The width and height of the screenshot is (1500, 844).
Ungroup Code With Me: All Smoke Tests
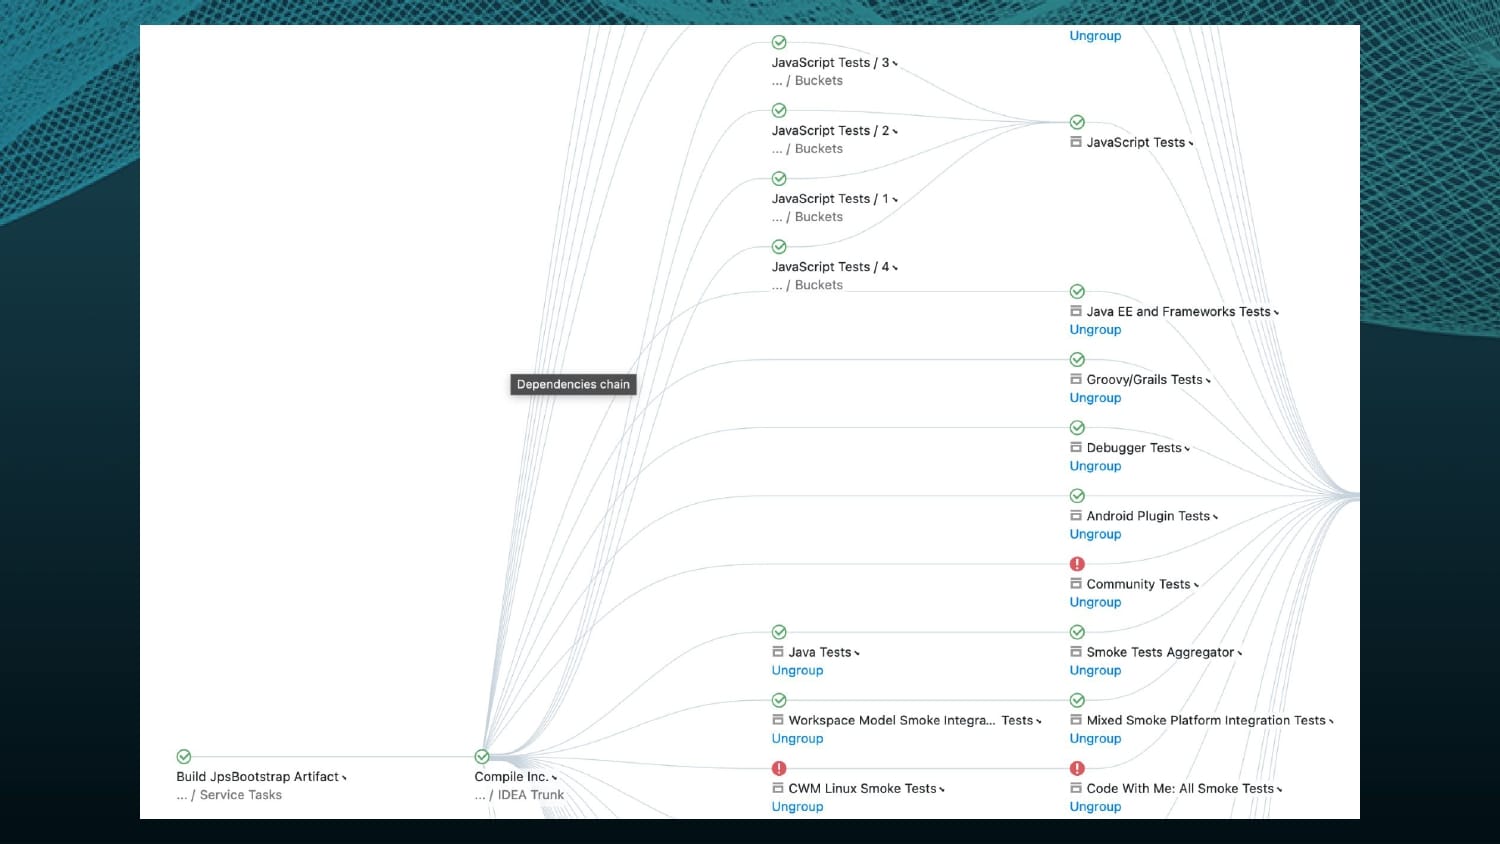coord(1095,807)
